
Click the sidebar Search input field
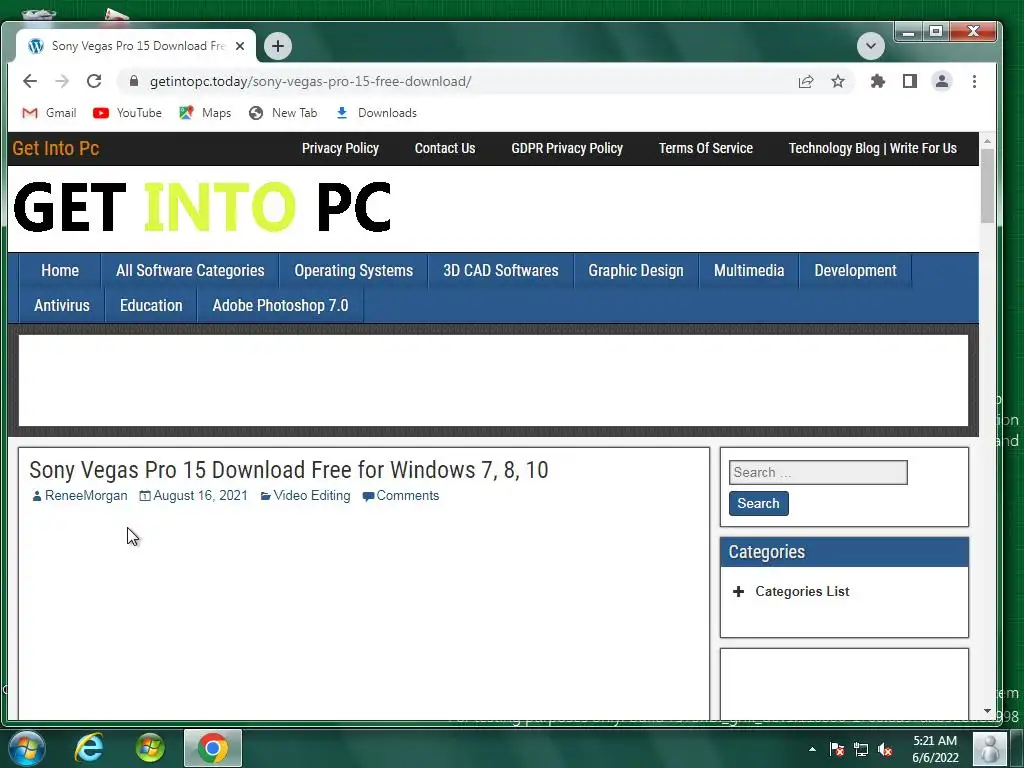pos(818,472)
